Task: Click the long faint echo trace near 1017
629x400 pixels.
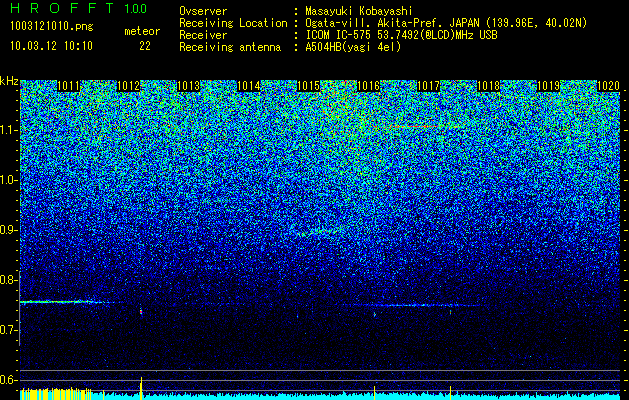Action: click(x=419, y=305)
